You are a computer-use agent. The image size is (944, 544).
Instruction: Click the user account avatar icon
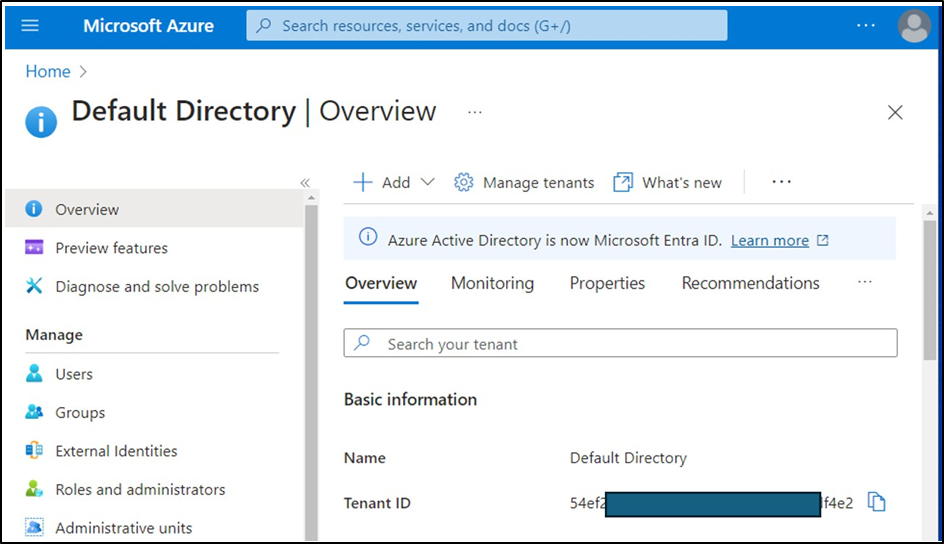[x=914, y=26]
